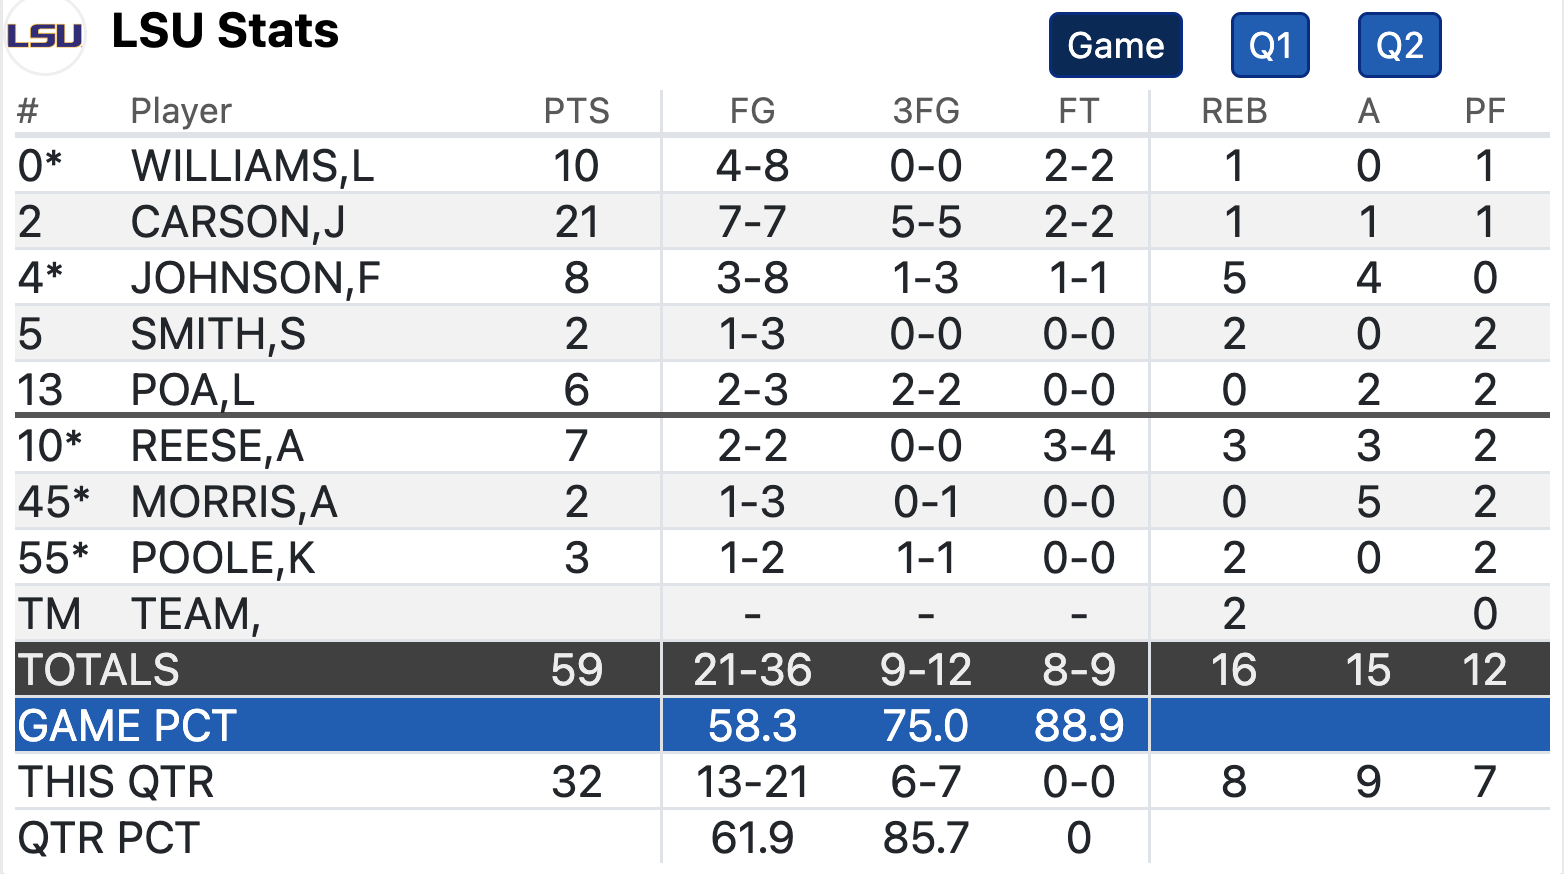Select the 3FG column header

tap(926, 110)
